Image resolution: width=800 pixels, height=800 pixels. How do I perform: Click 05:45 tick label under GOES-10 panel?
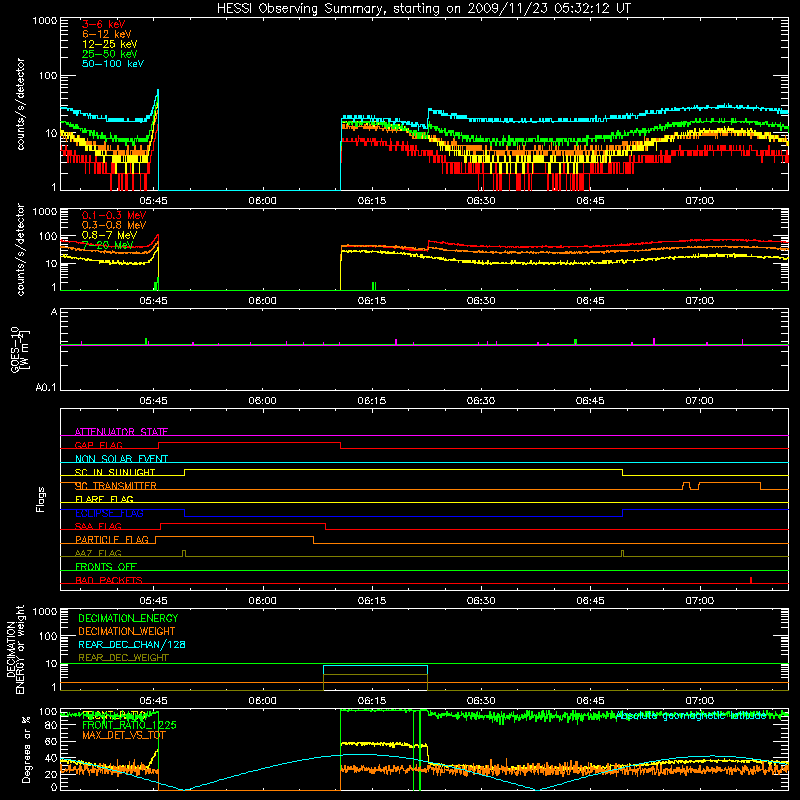tap(153, 401)
